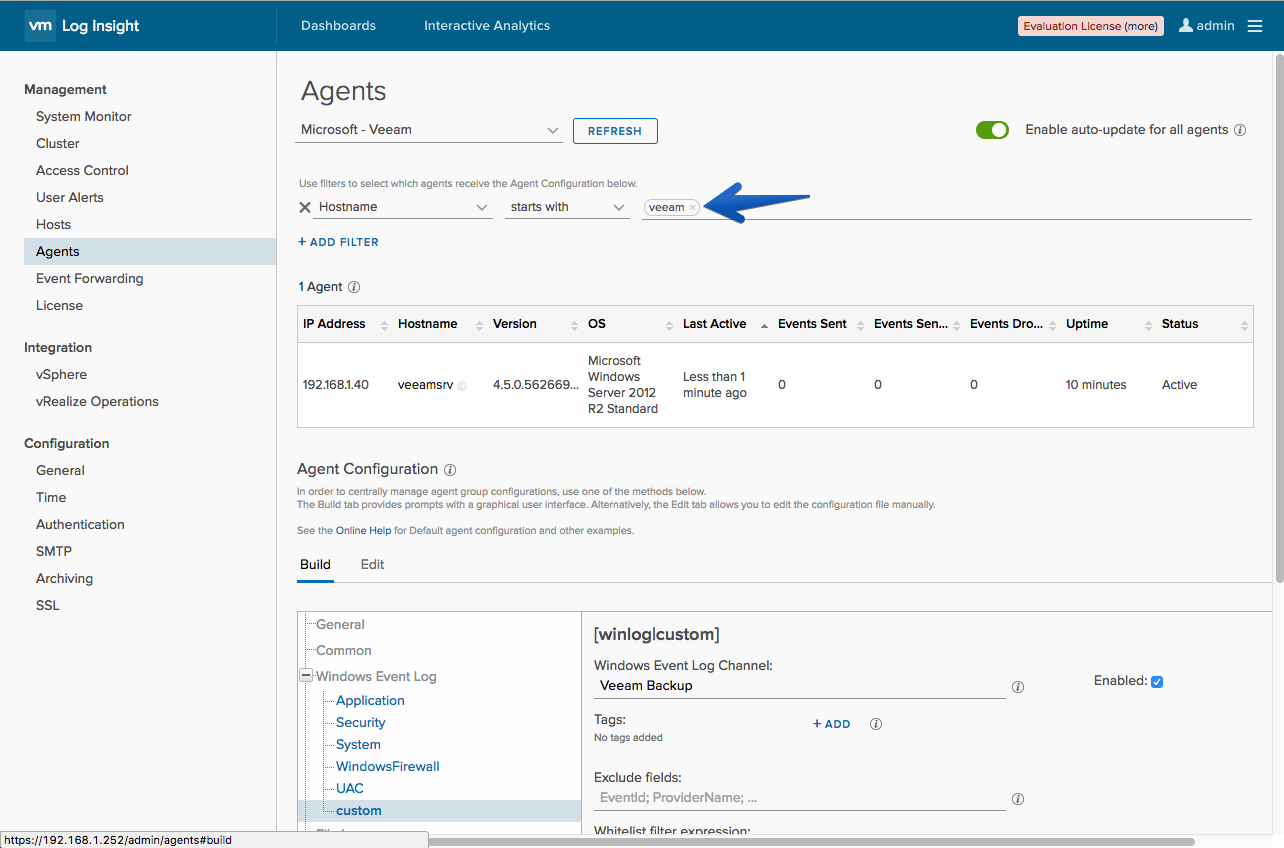Remove the Hostname filter with X icon
Image resolution: width=1284 pixels, height=848 pixels.
(x=305, y=207)
